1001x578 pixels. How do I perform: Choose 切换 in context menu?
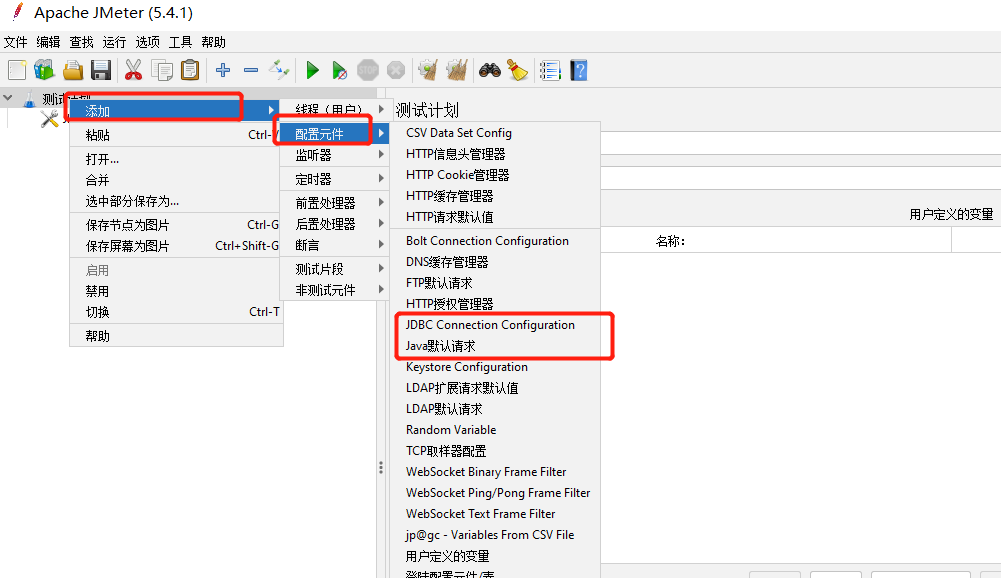click(x=175, y=312)
